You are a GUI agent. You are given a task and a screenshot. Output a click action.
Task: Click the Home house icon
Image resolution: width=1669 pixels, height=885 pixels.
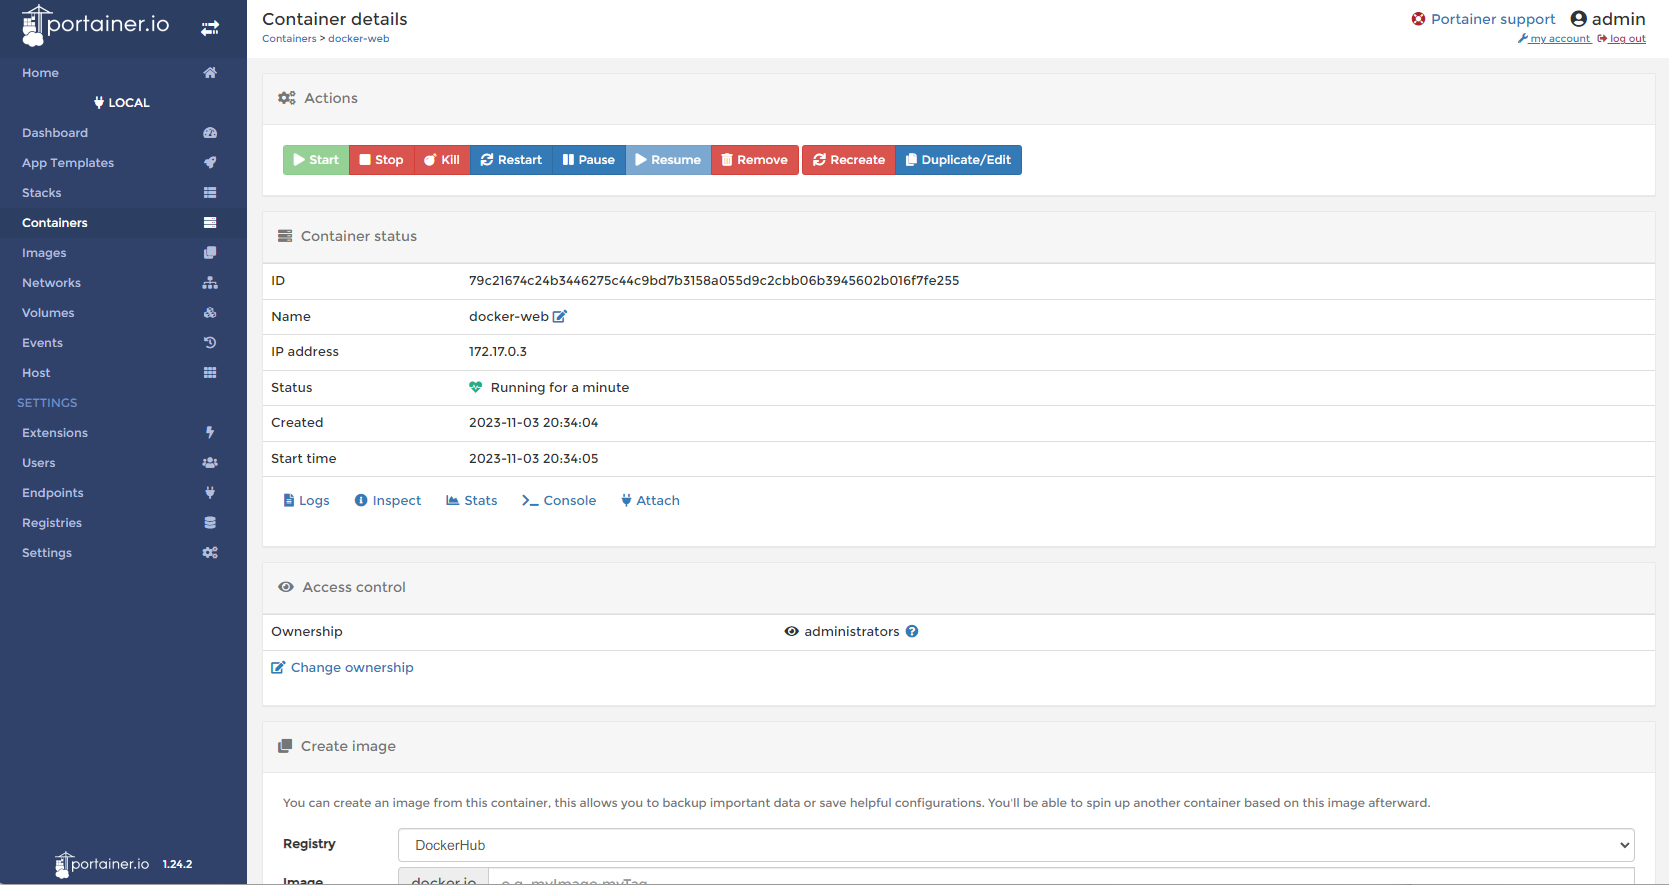[210, 73]
